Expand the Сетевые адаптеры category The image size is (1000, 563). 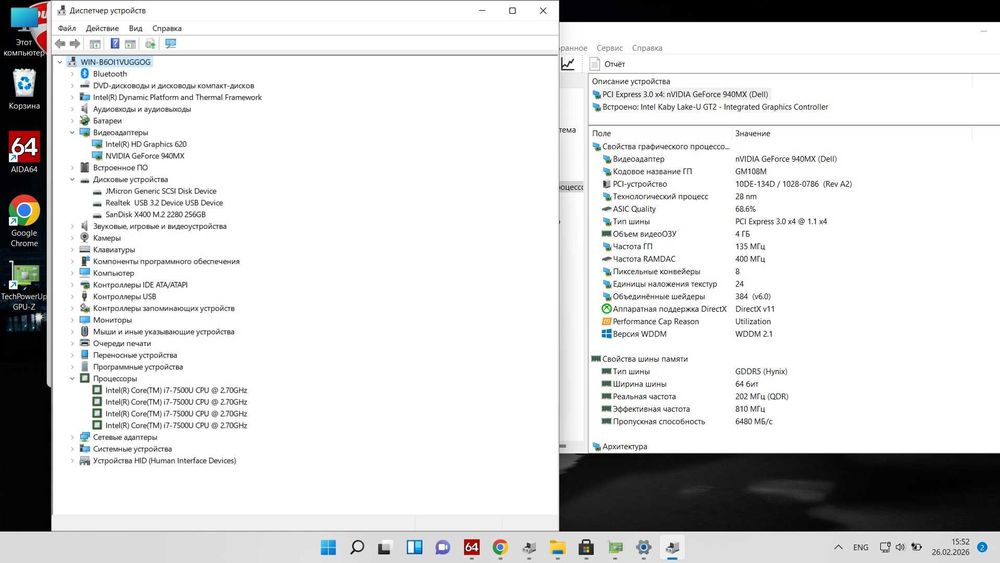click(x=72, y=437)
